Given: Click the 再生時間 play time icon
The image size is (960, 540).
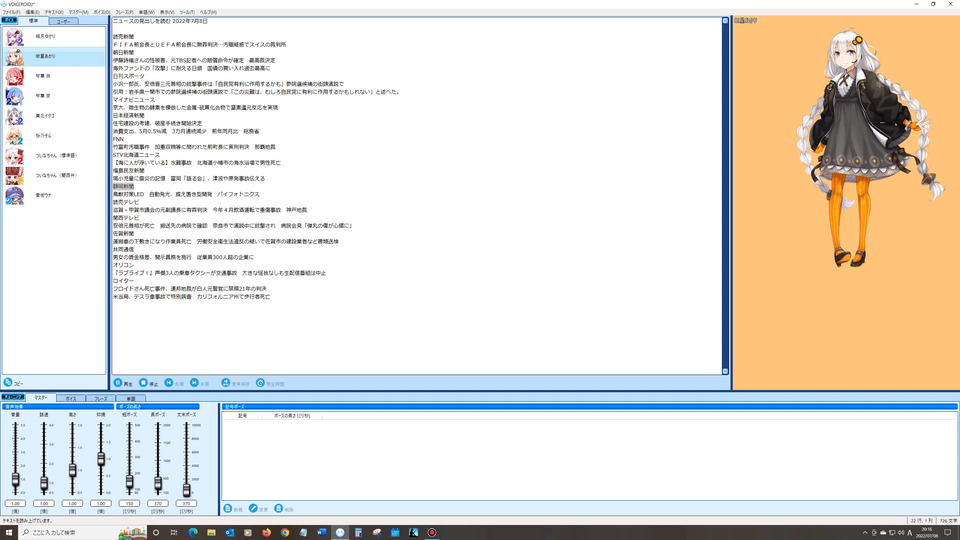Looking at the screenshot, I should [x=260, y=383].
